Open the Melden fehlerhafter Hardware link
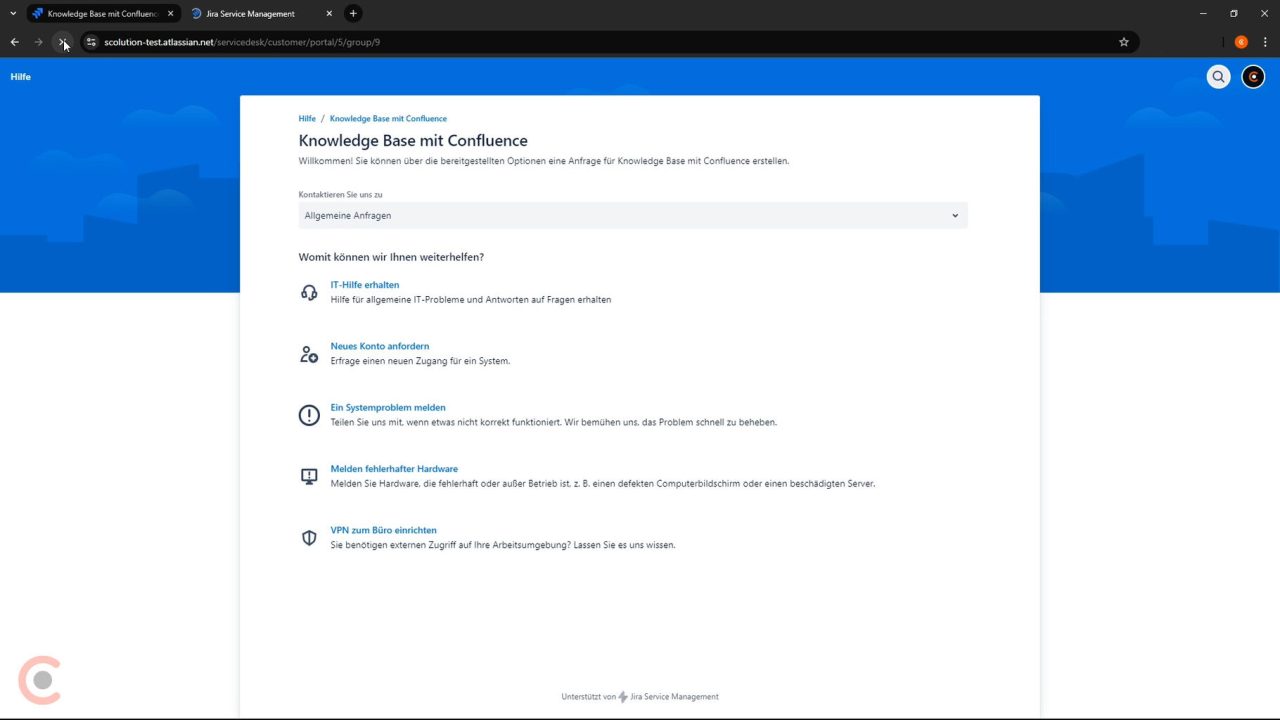 tap(394, 469)
